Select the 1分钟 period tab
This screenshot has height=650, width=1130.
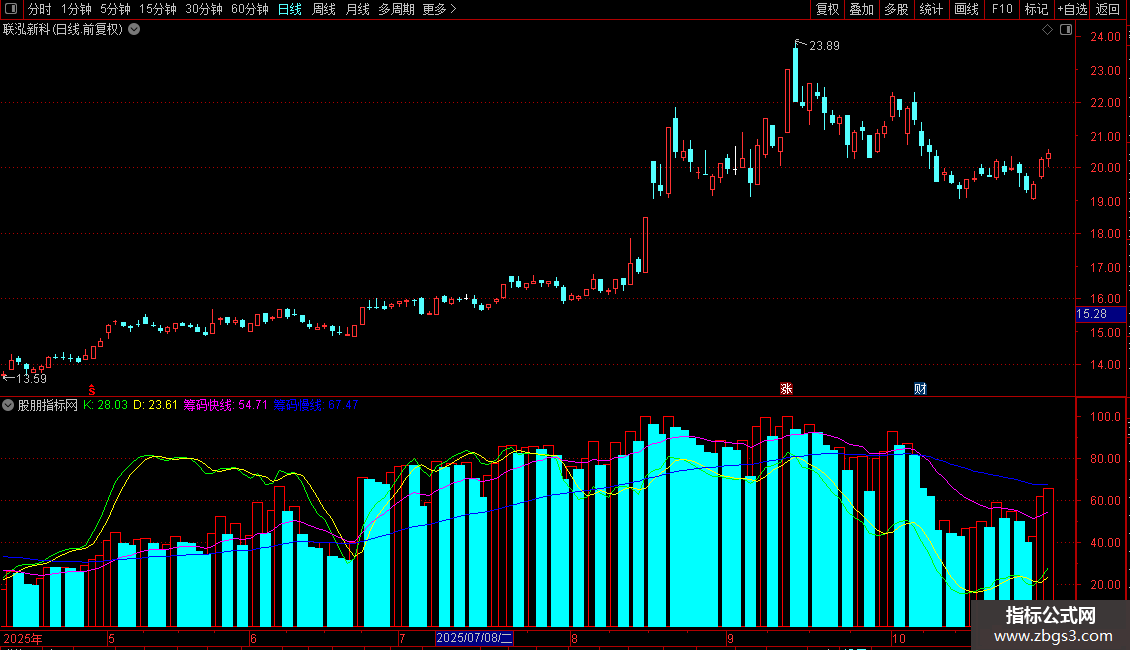76,9
